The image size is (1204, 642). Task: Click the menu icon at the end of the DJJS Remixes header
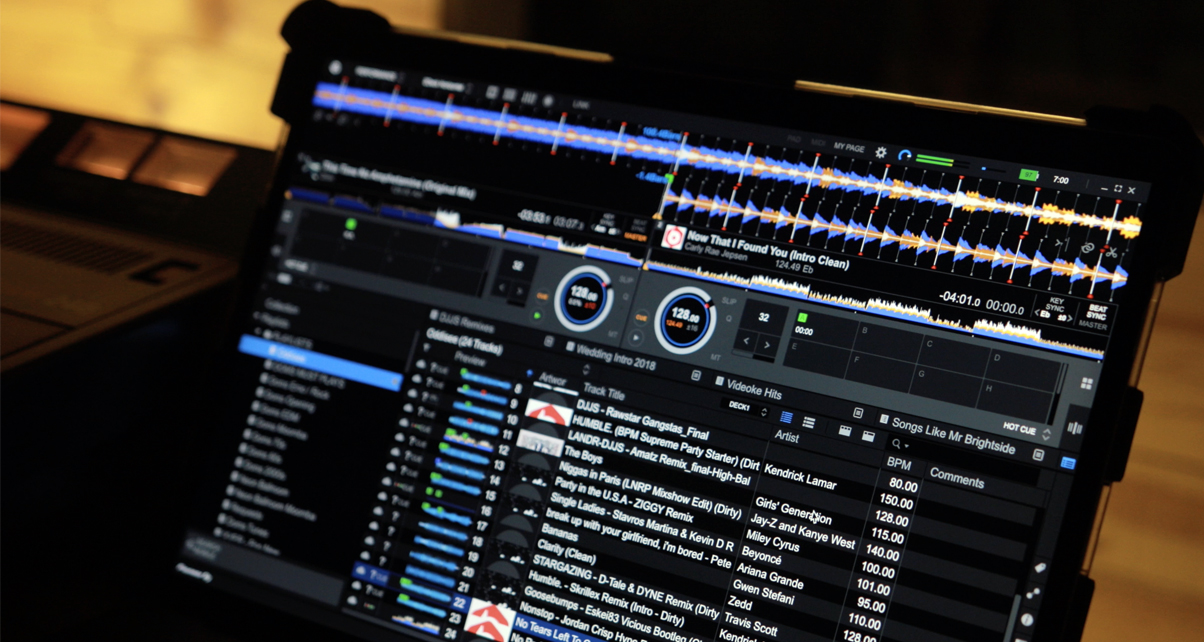pyautogui.click(x=548, y=341)
